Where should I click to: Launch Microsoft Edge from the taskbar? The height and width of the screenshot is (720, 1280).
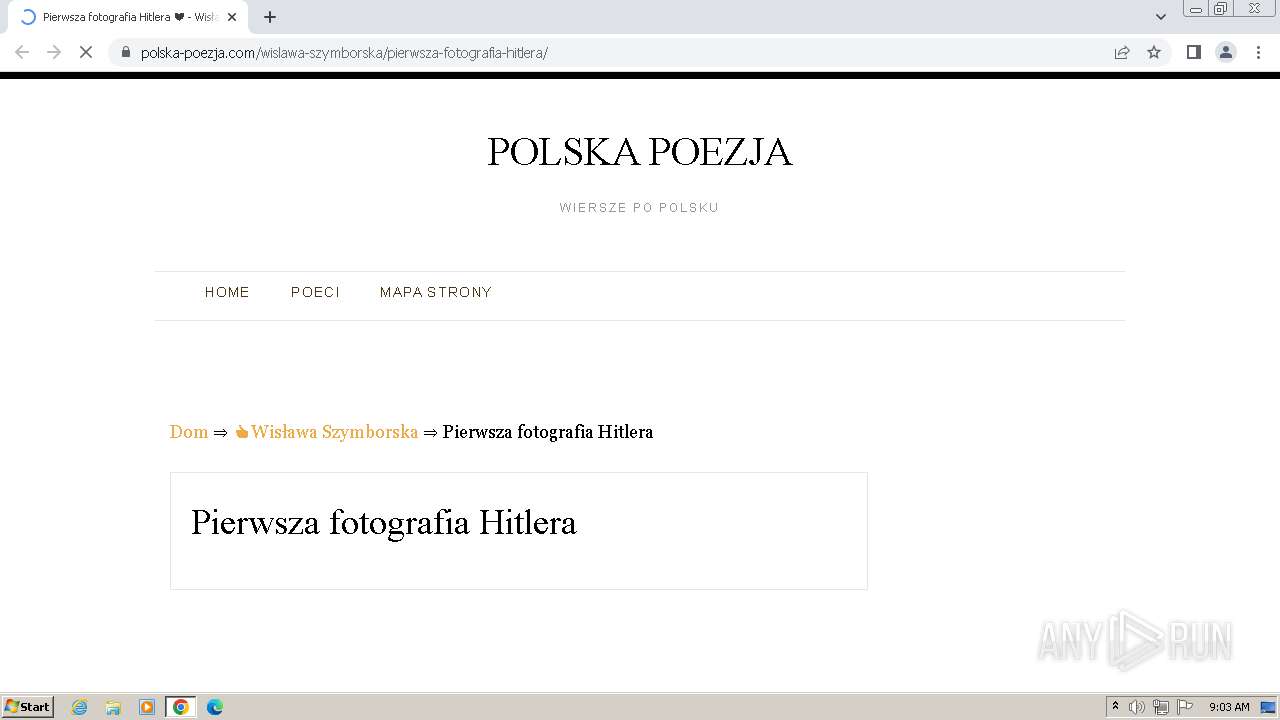[215, 707]
